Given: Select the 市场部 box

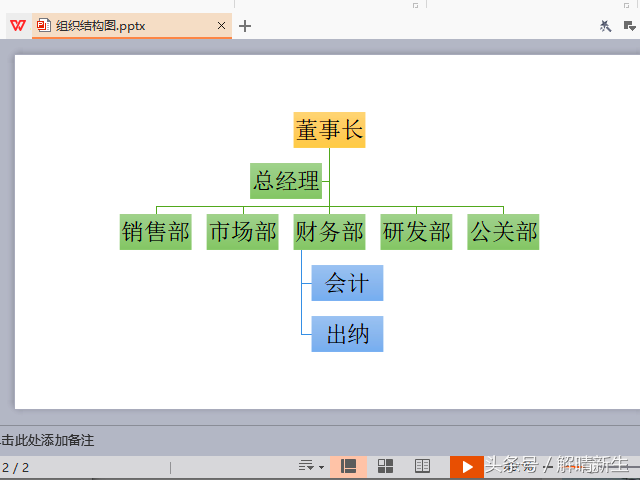Looking at the screenshot, I should pos(242,232).
